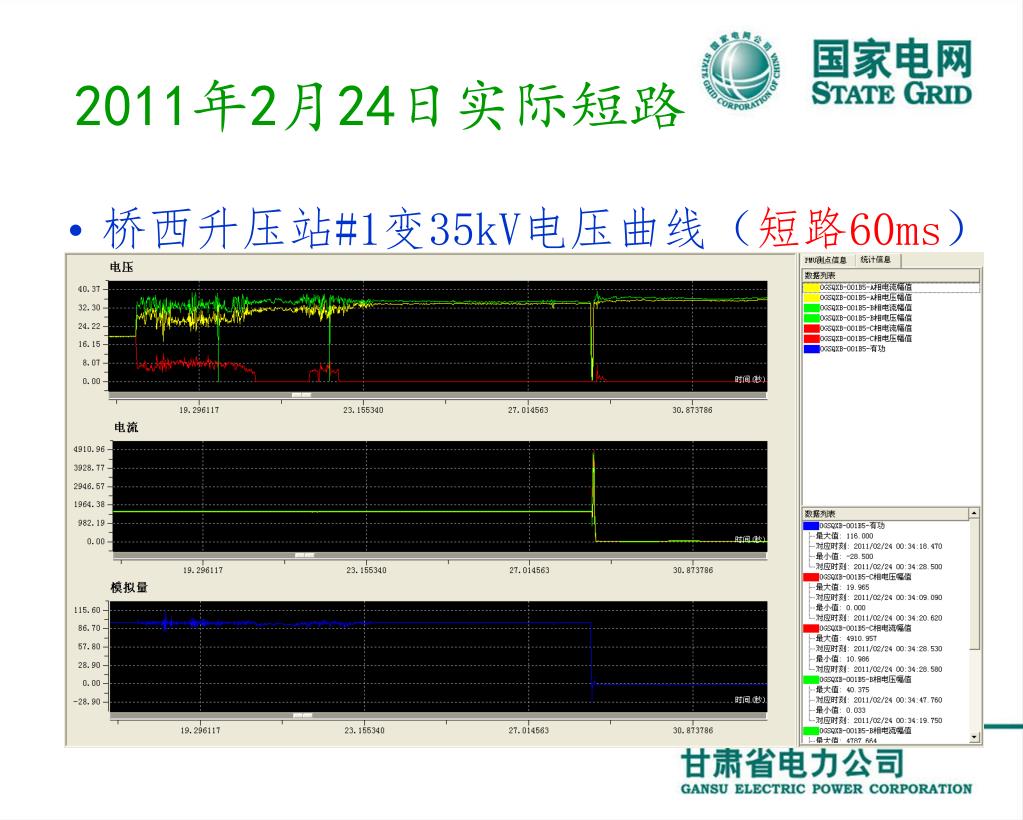Click the 23.155340 time label under the 电压 chart
This screenshot has width=1023, height=820.
click(363, 410)
